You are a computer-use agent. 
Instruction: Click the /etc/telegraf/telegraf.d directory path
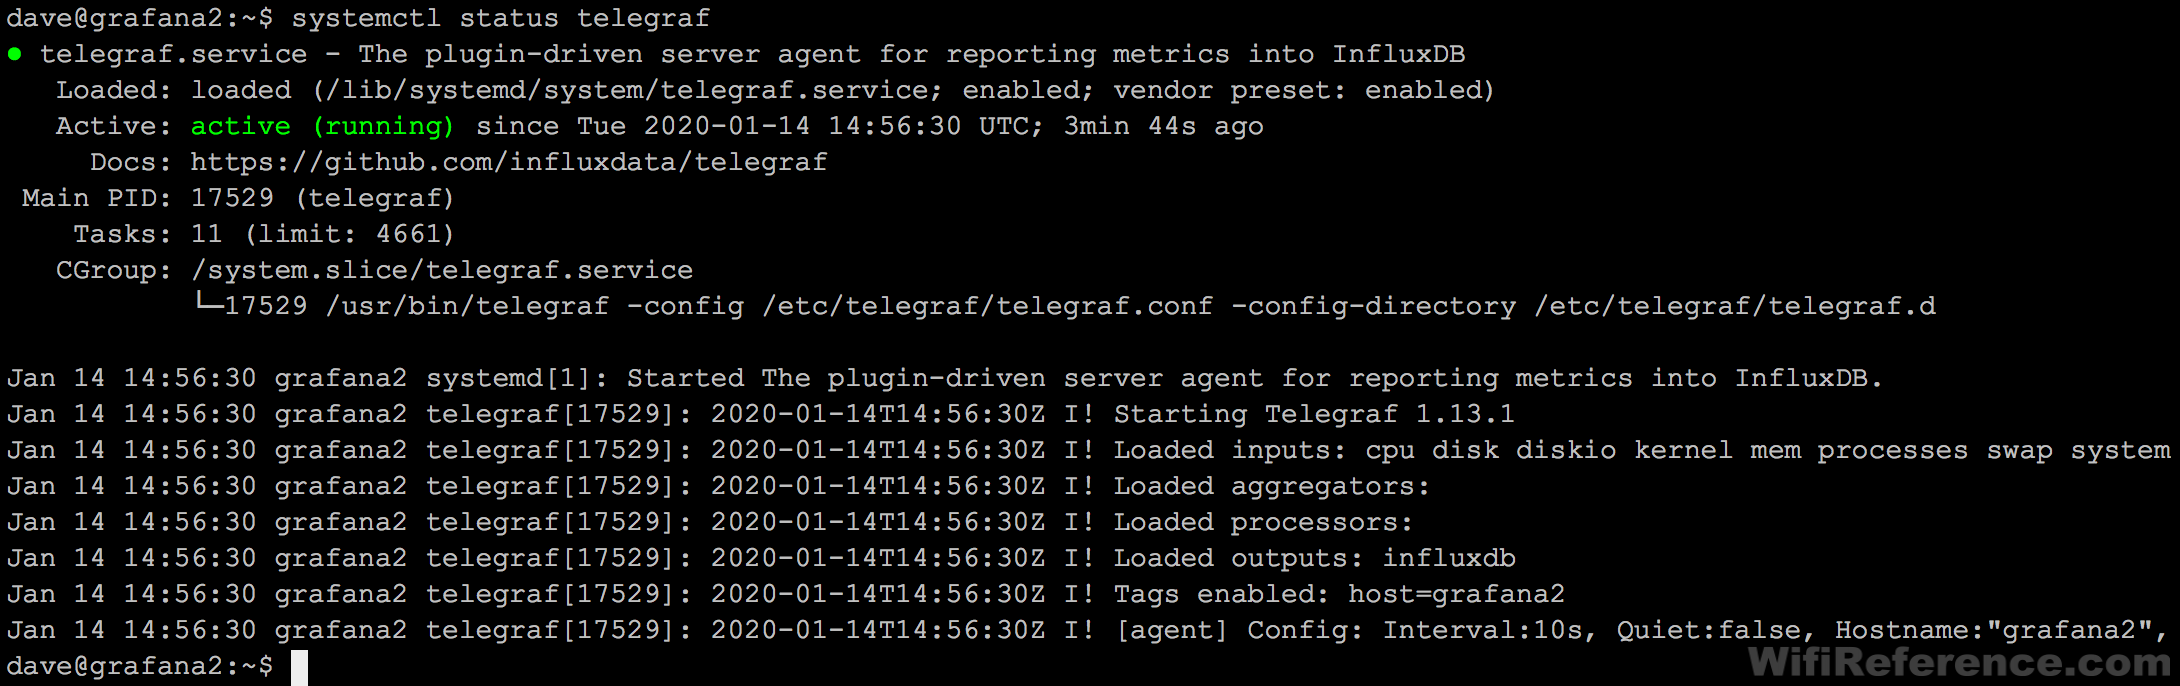pos(1735,306)
